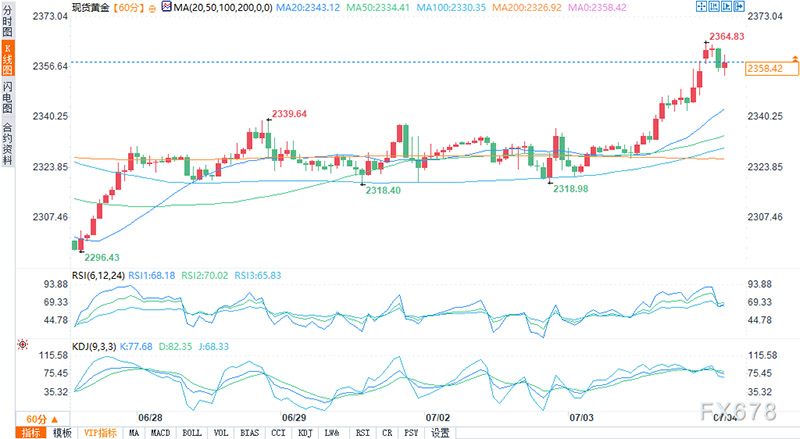Click the red gear icon beside KDJ panel

(x=22, y=345)
